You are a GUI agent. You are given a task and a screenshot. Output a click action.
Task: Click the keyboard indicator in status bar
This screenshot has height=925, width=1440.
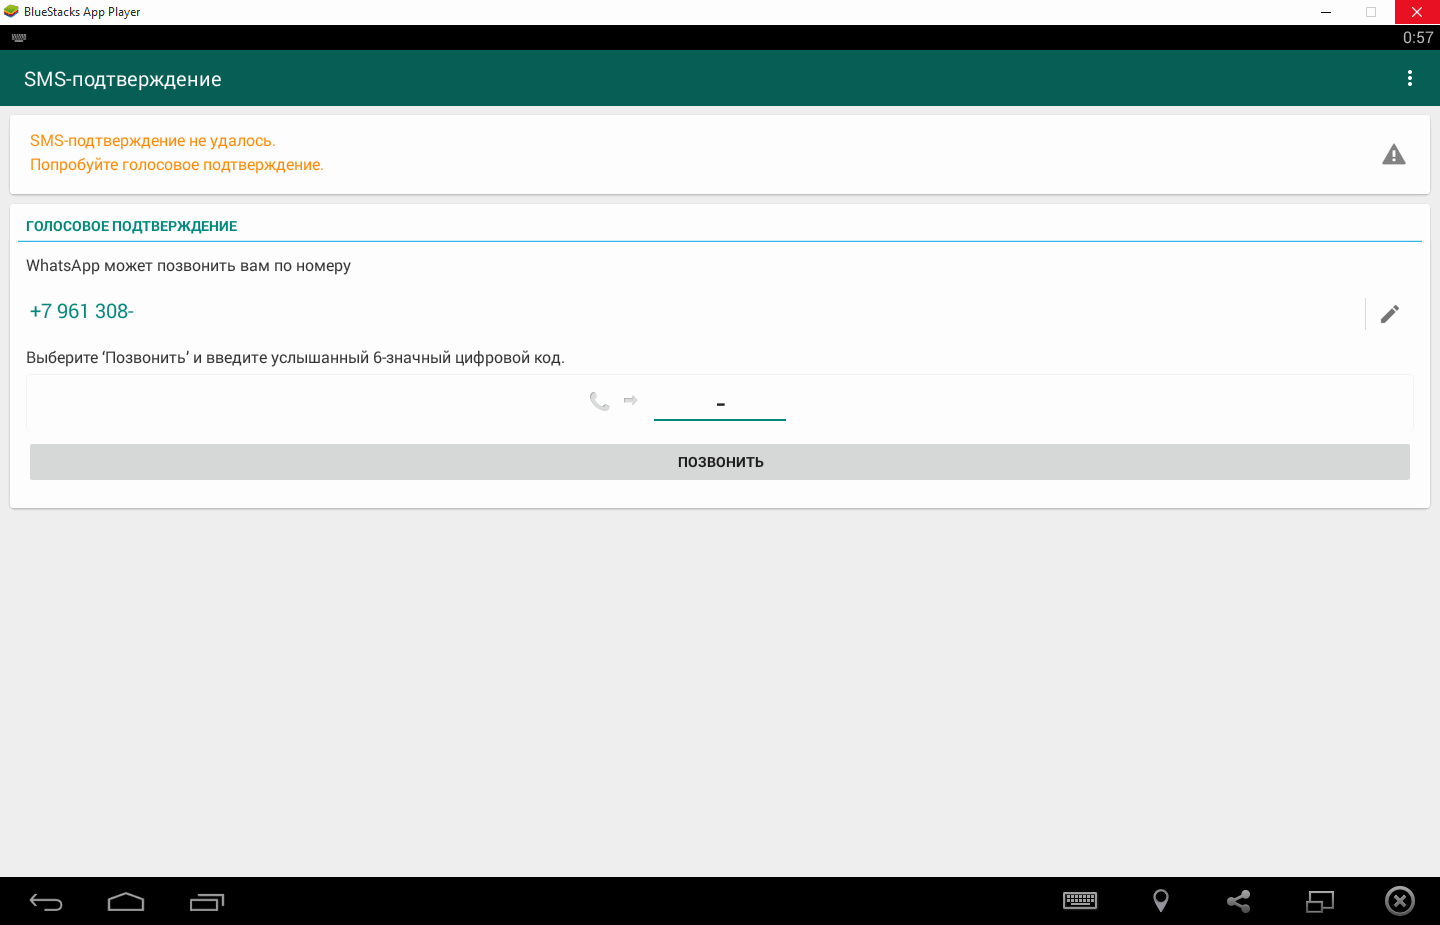point(19,38)
